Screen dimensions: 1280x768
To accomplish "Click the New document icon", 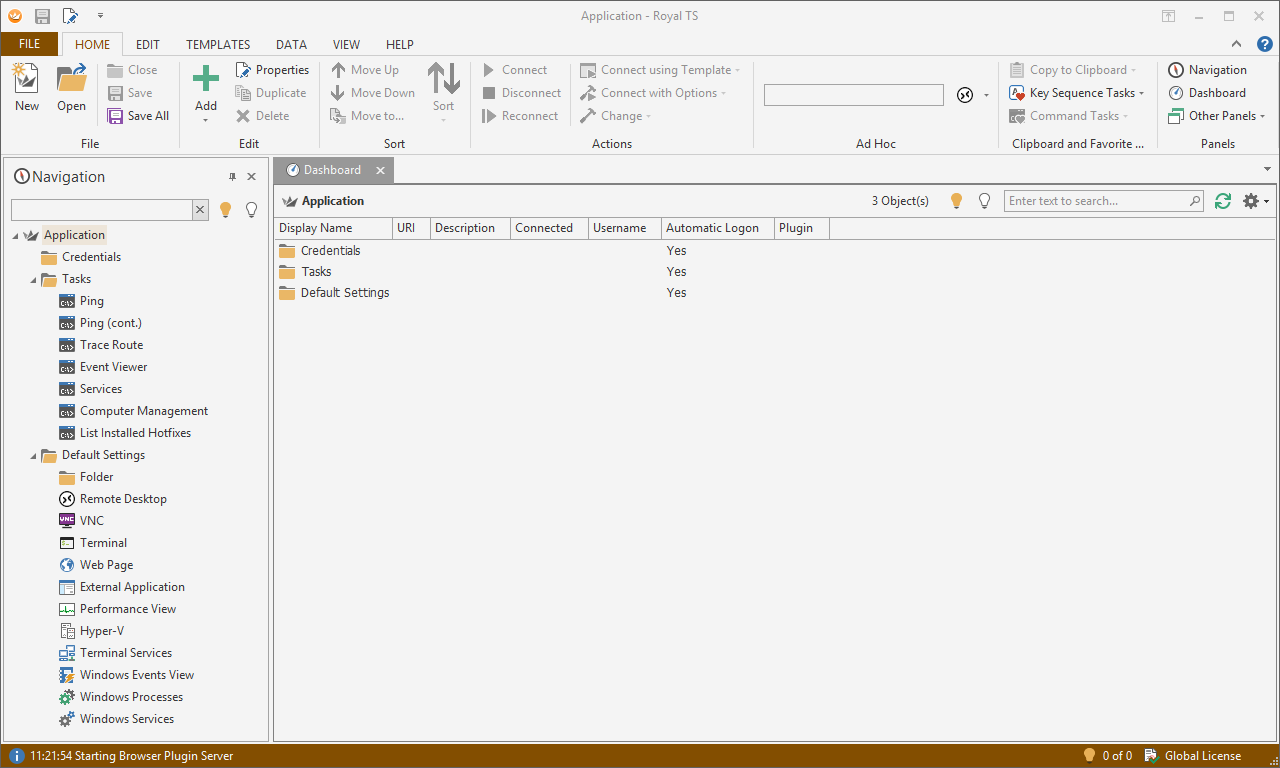I will pyautogui.click(x=26, y=79).
